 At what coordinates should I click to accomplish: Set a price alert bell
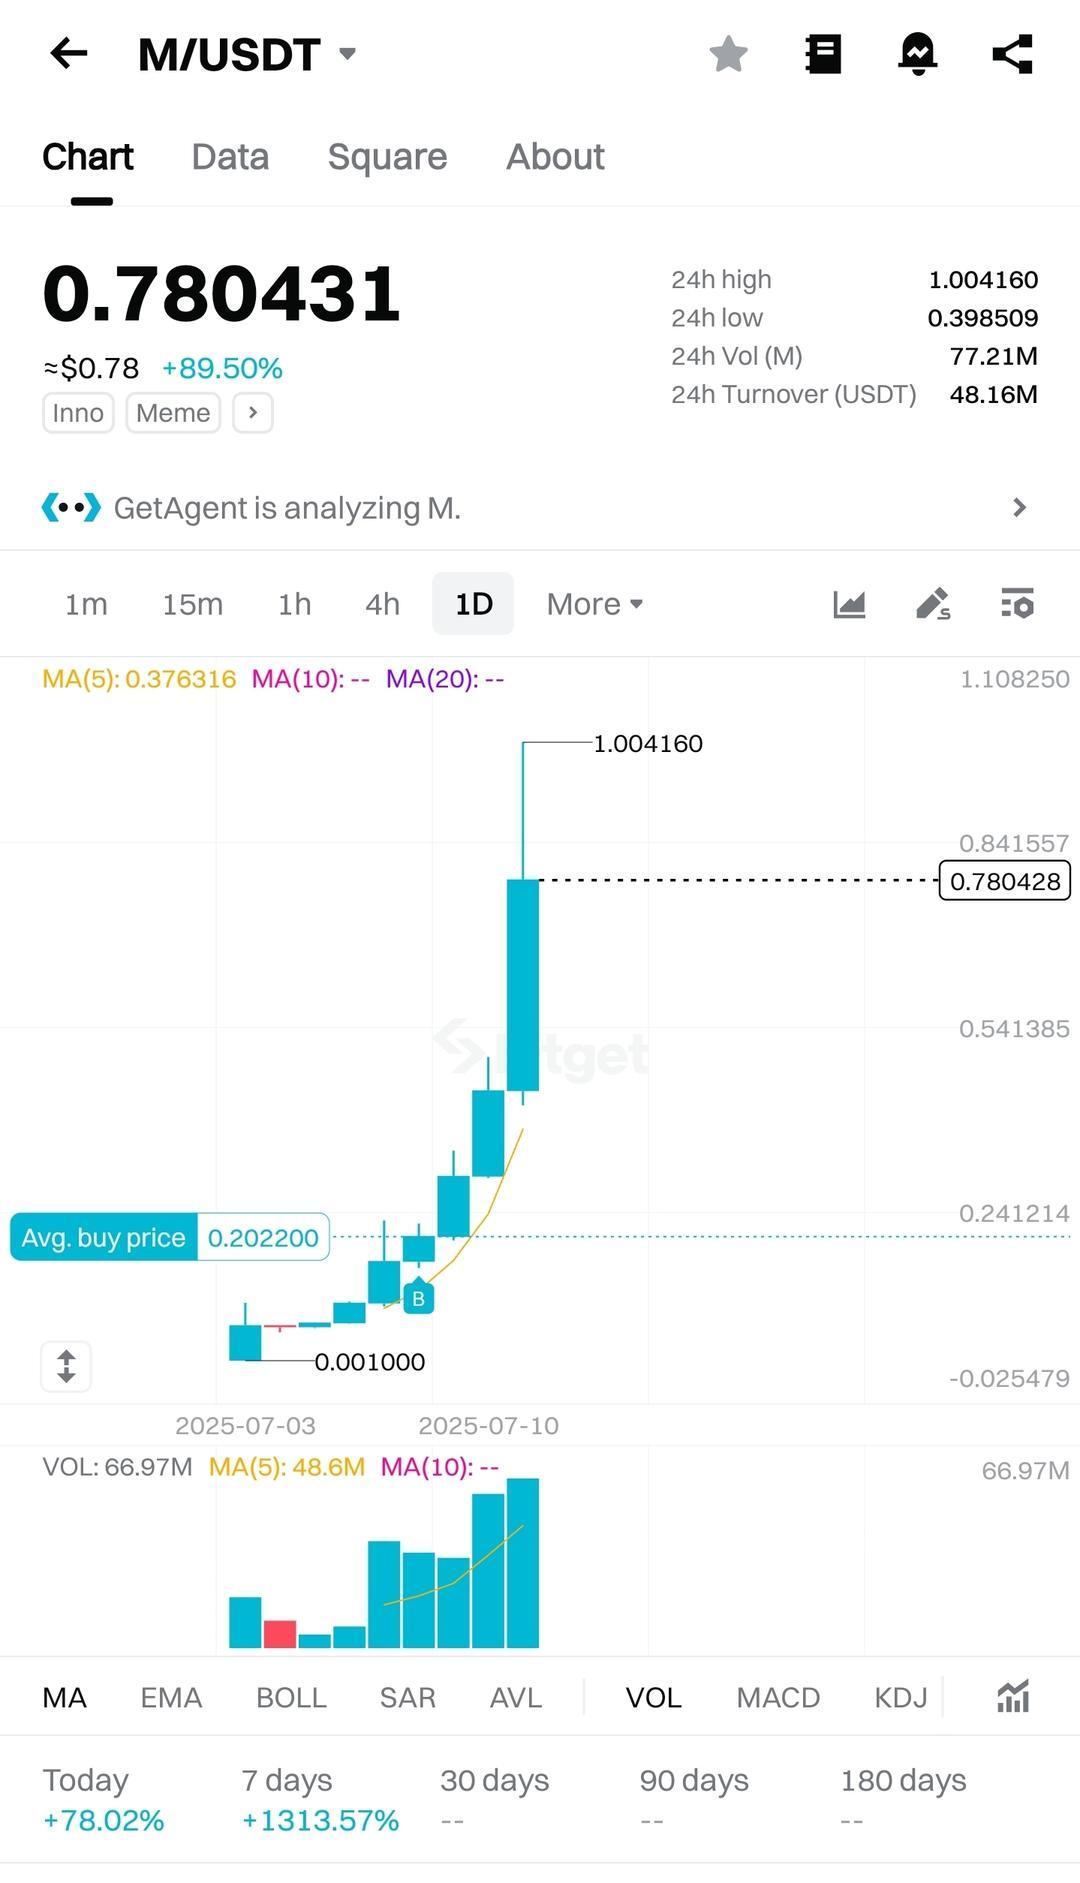coord(917,54)
